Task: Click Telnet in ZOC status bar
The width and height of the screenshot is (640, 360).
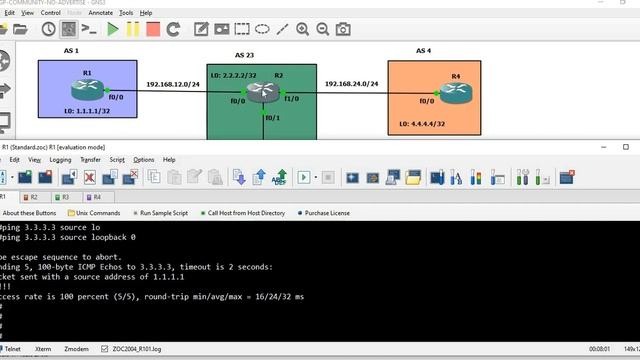Action: point(13,349)
